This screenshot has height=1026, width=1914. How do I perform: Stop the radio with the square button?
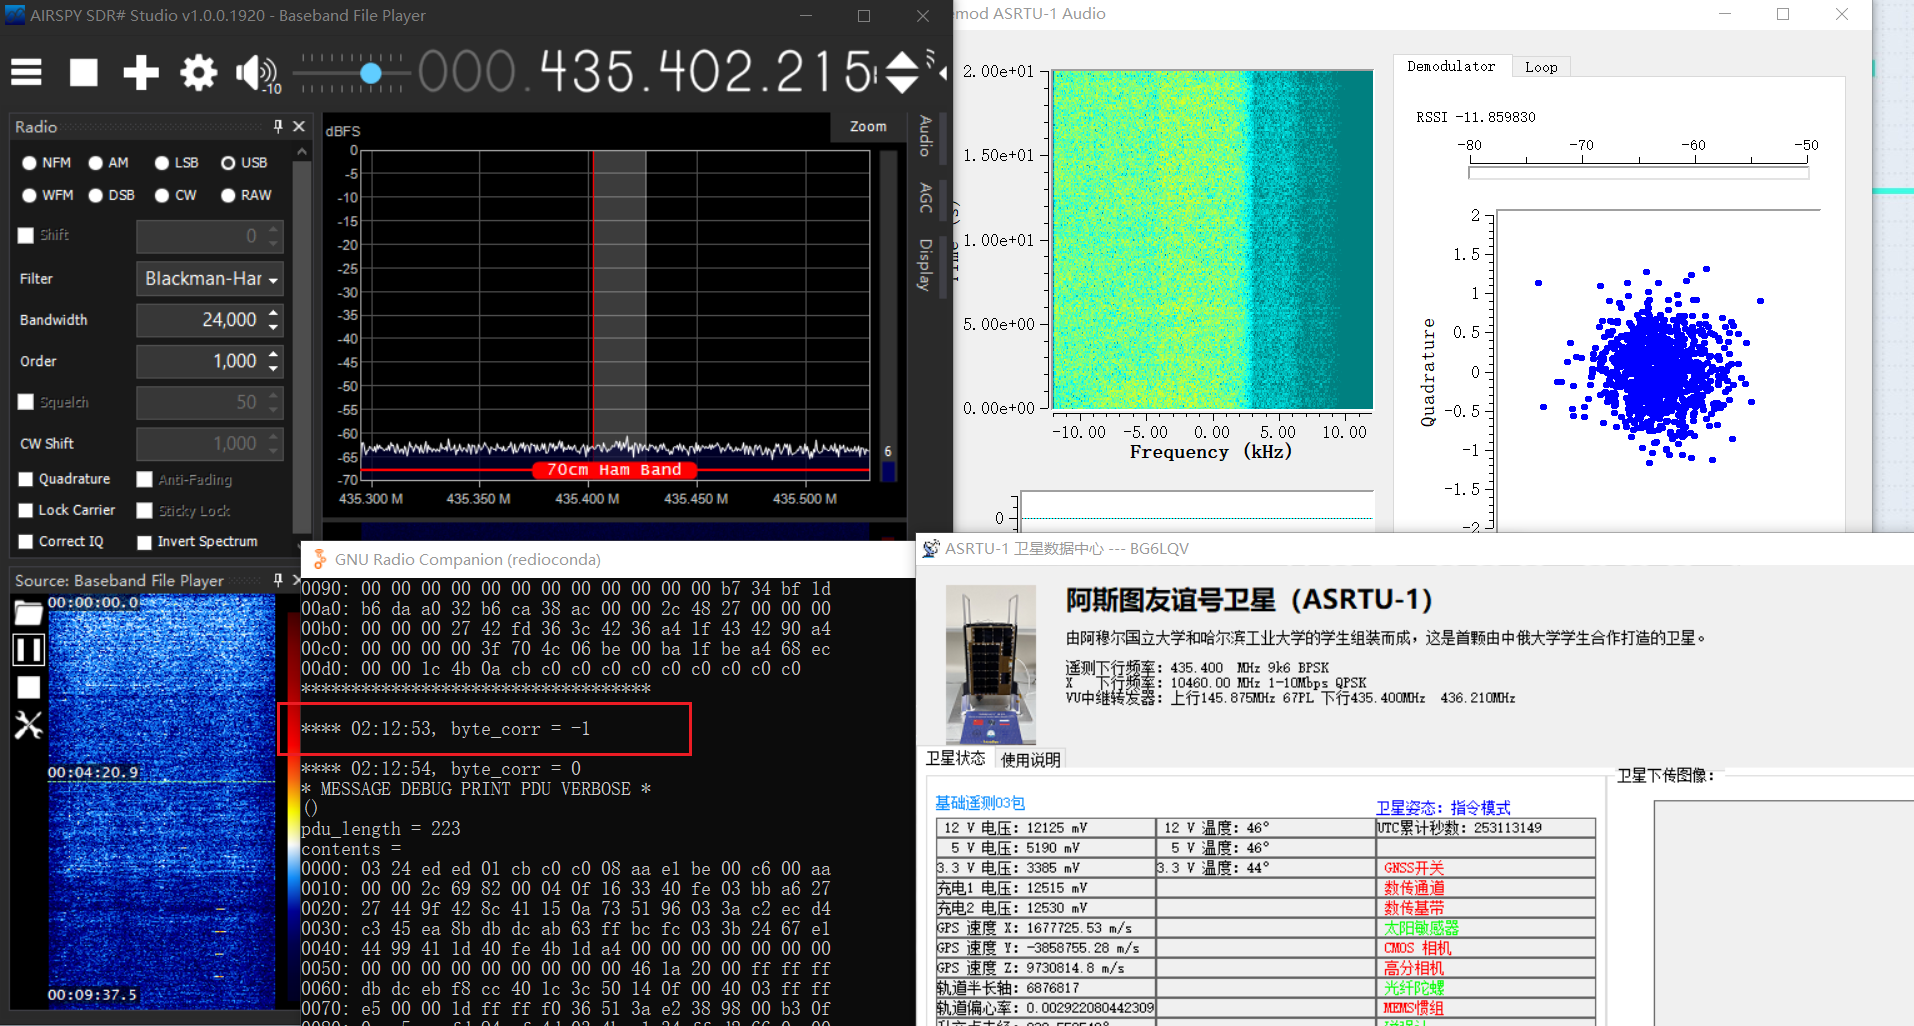[83, 72]
